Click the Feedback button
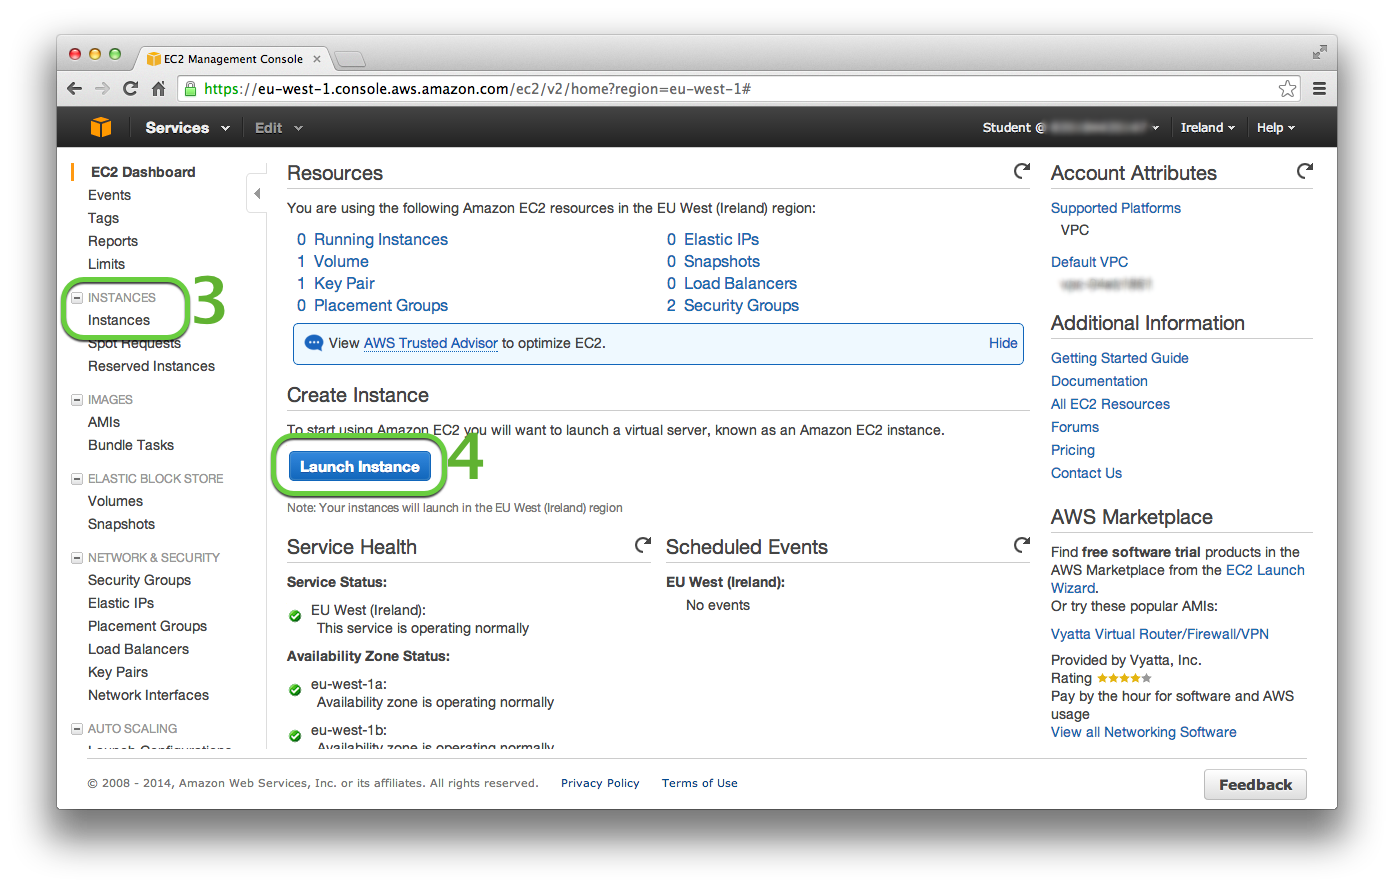 pos(1255,785)
